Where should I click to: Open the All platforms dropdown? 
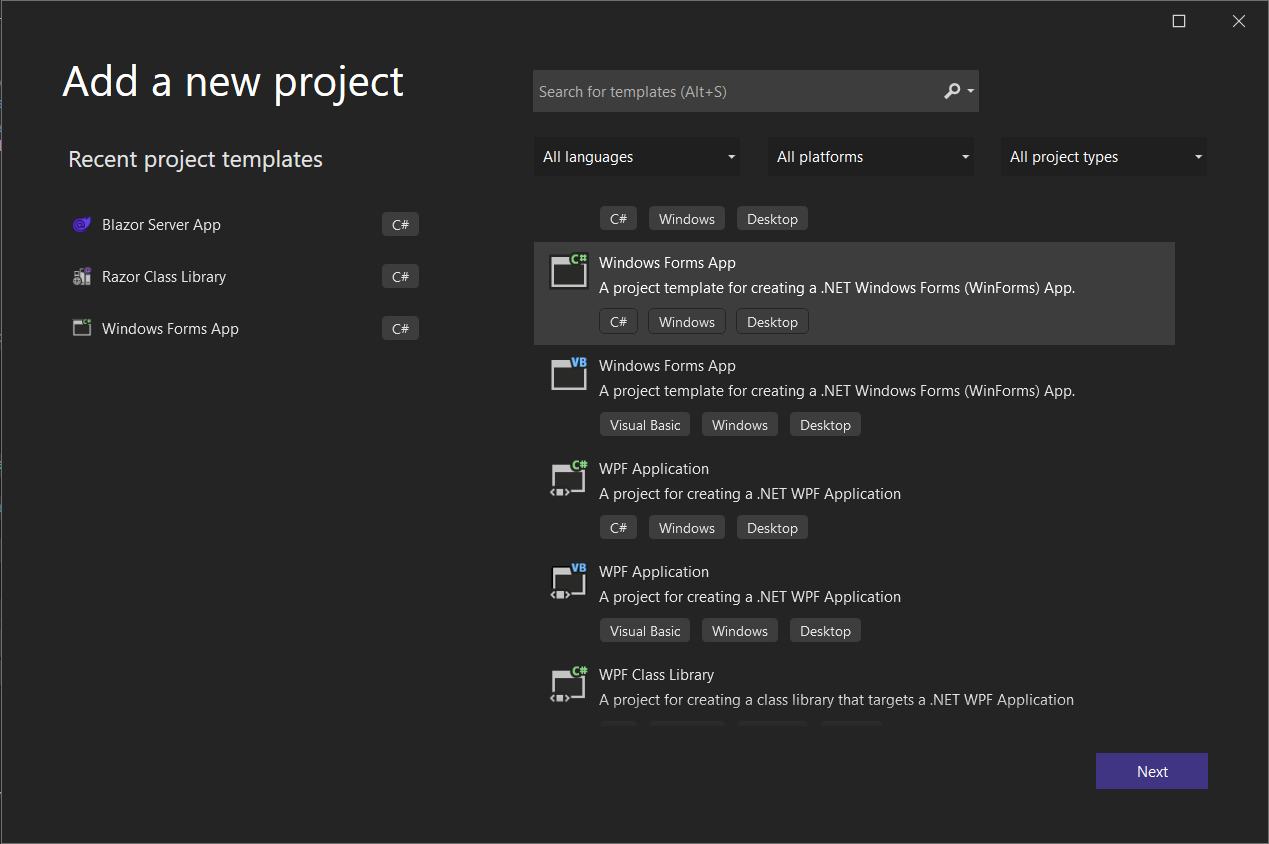[x=871, y=157]
